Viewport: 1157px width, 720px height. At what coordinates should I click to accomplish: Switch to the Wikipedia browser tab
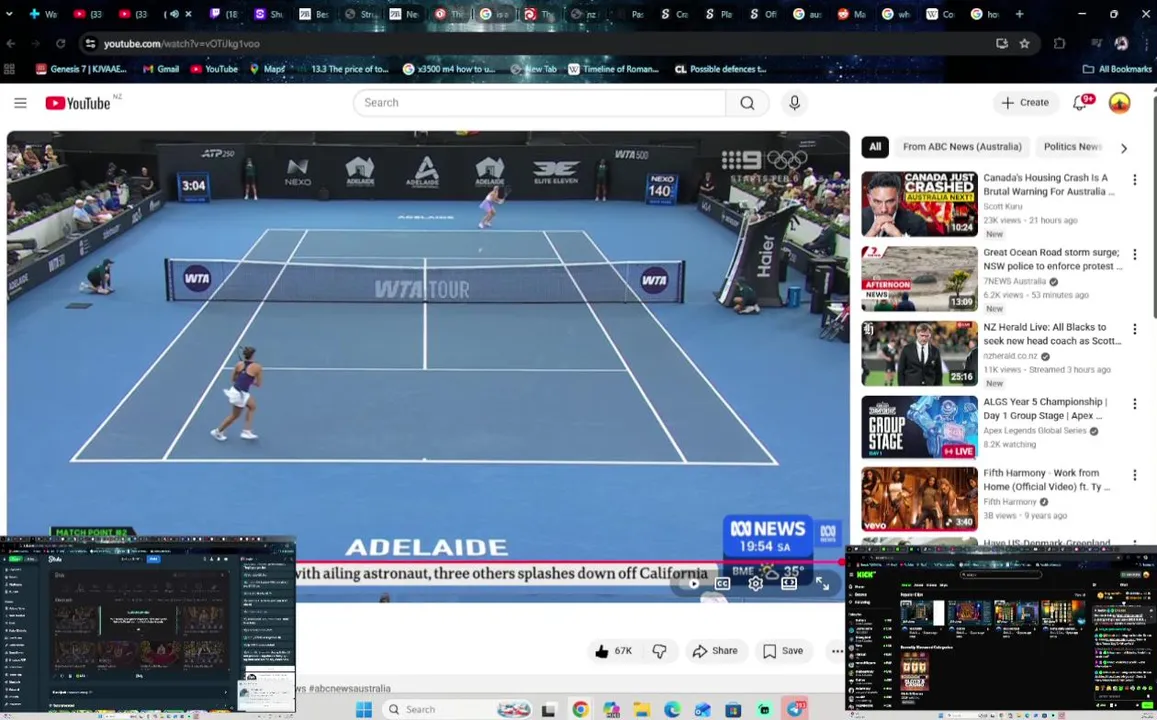942,14
